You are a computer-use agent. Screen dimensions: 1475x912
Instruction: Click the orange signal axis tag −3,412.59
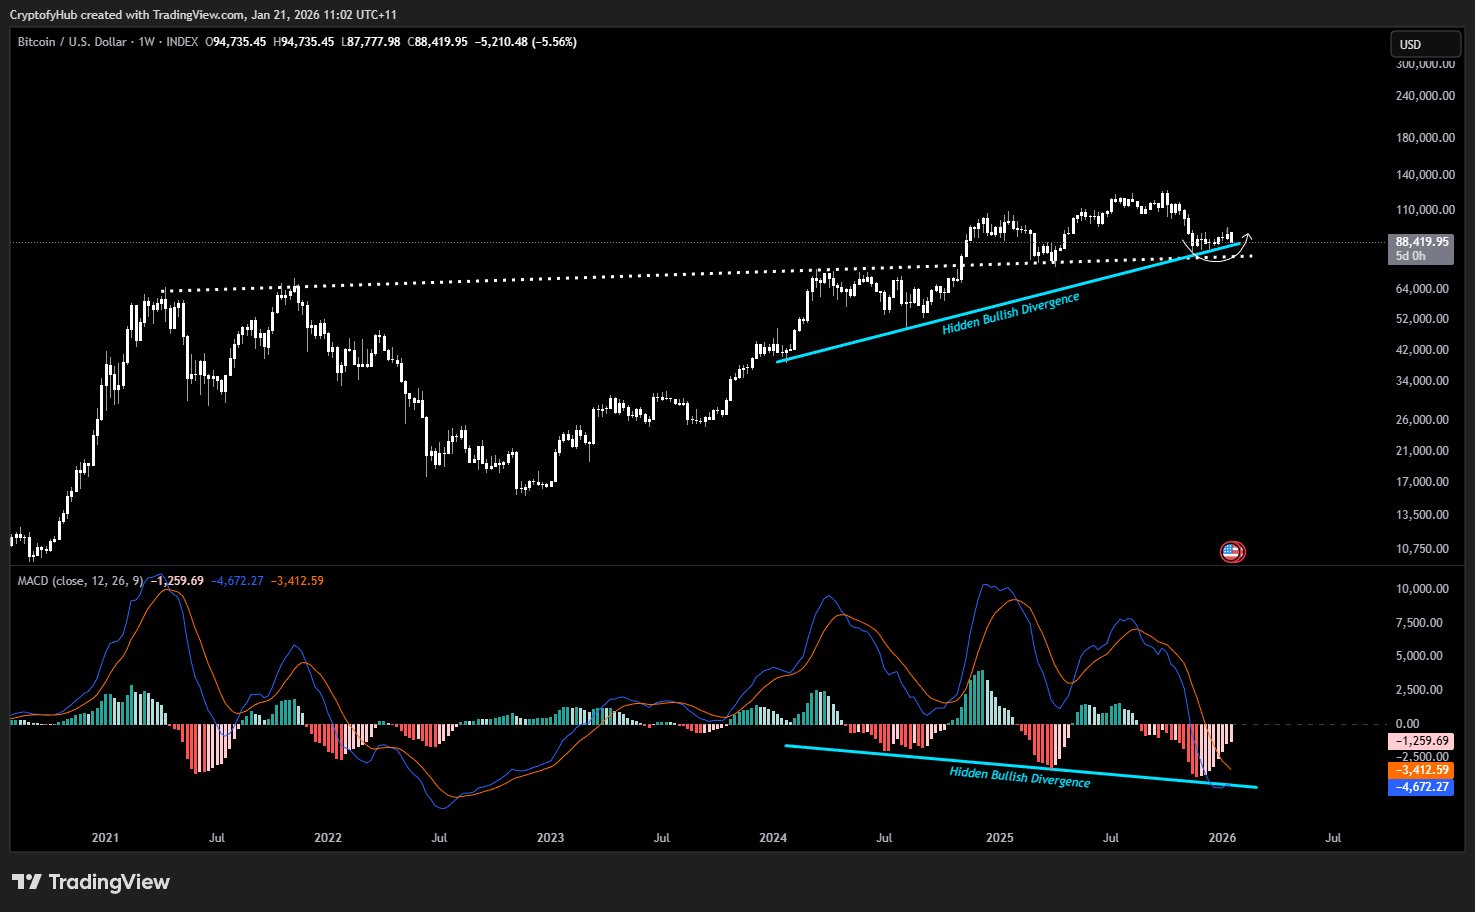coord(1422,770)
